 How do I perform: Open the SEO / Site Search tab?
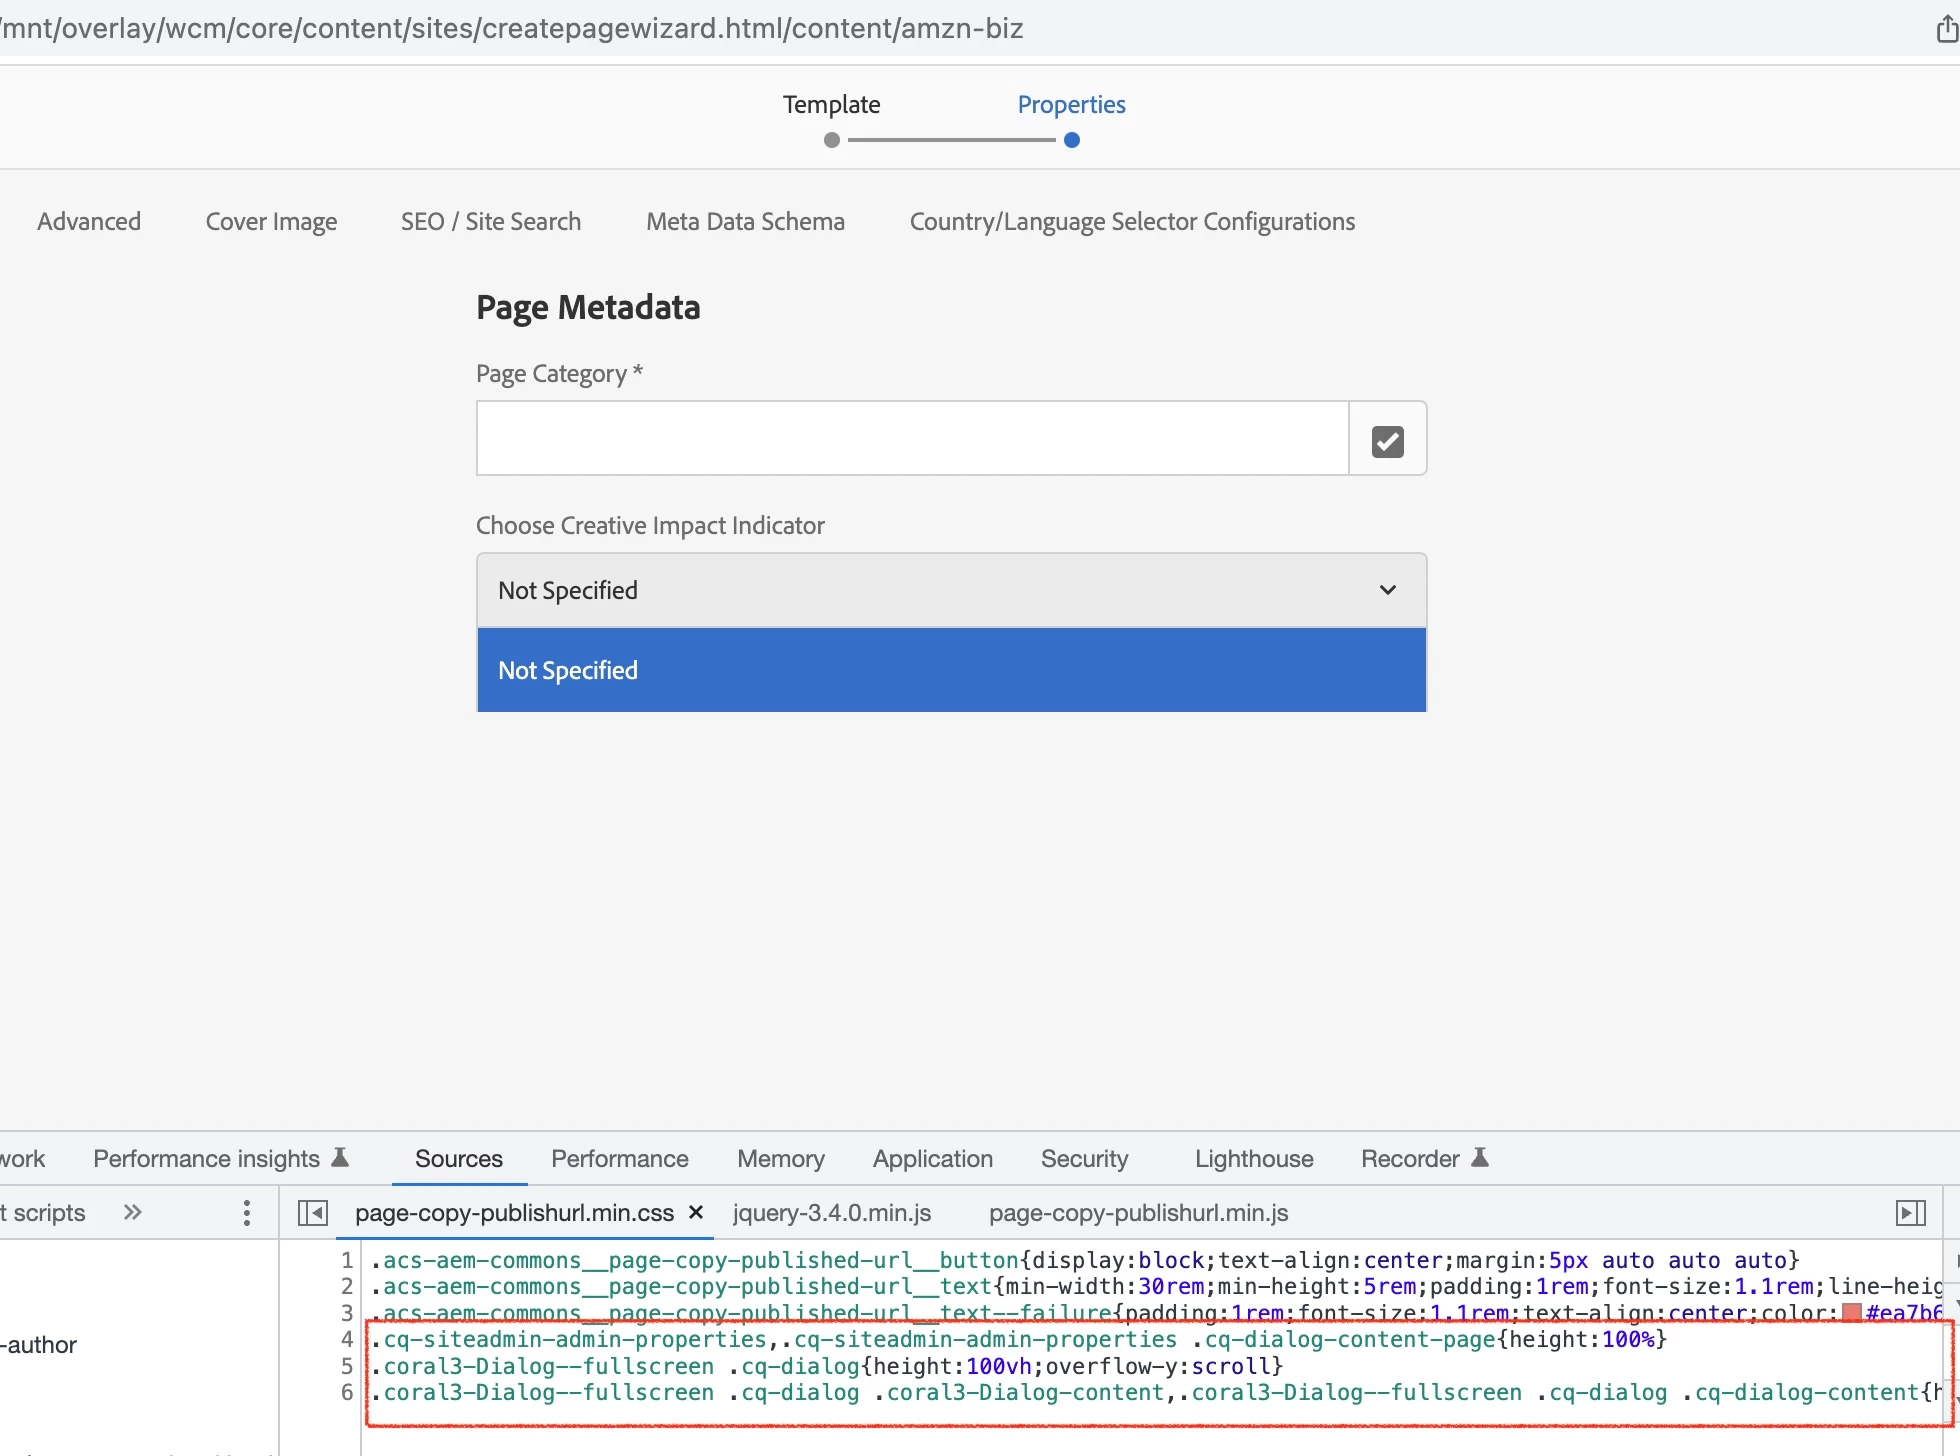pos(491,221)
